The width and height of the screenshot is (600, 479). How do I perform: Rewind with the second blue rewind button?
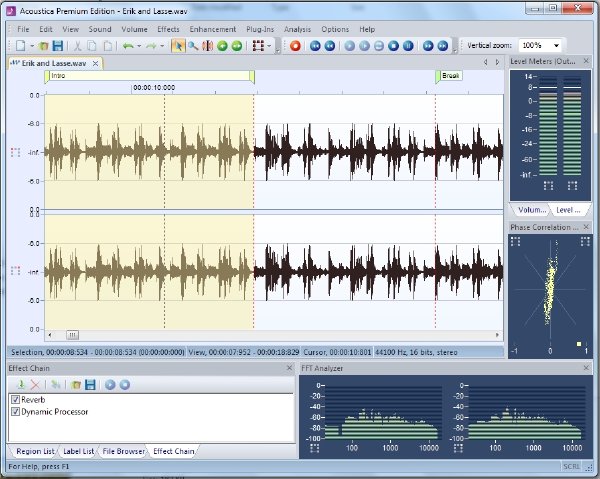tap(329, 46)
